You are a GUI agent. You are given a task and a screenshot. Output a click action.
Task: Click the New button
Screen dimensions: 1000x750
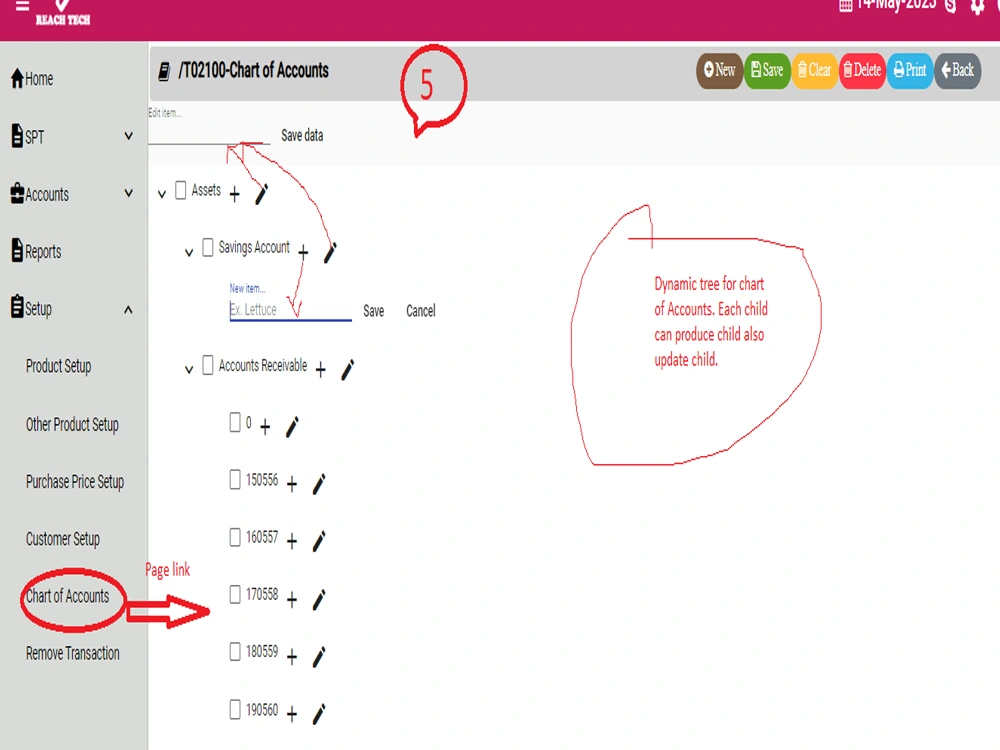pyautogui.click(x=719, y=70)
